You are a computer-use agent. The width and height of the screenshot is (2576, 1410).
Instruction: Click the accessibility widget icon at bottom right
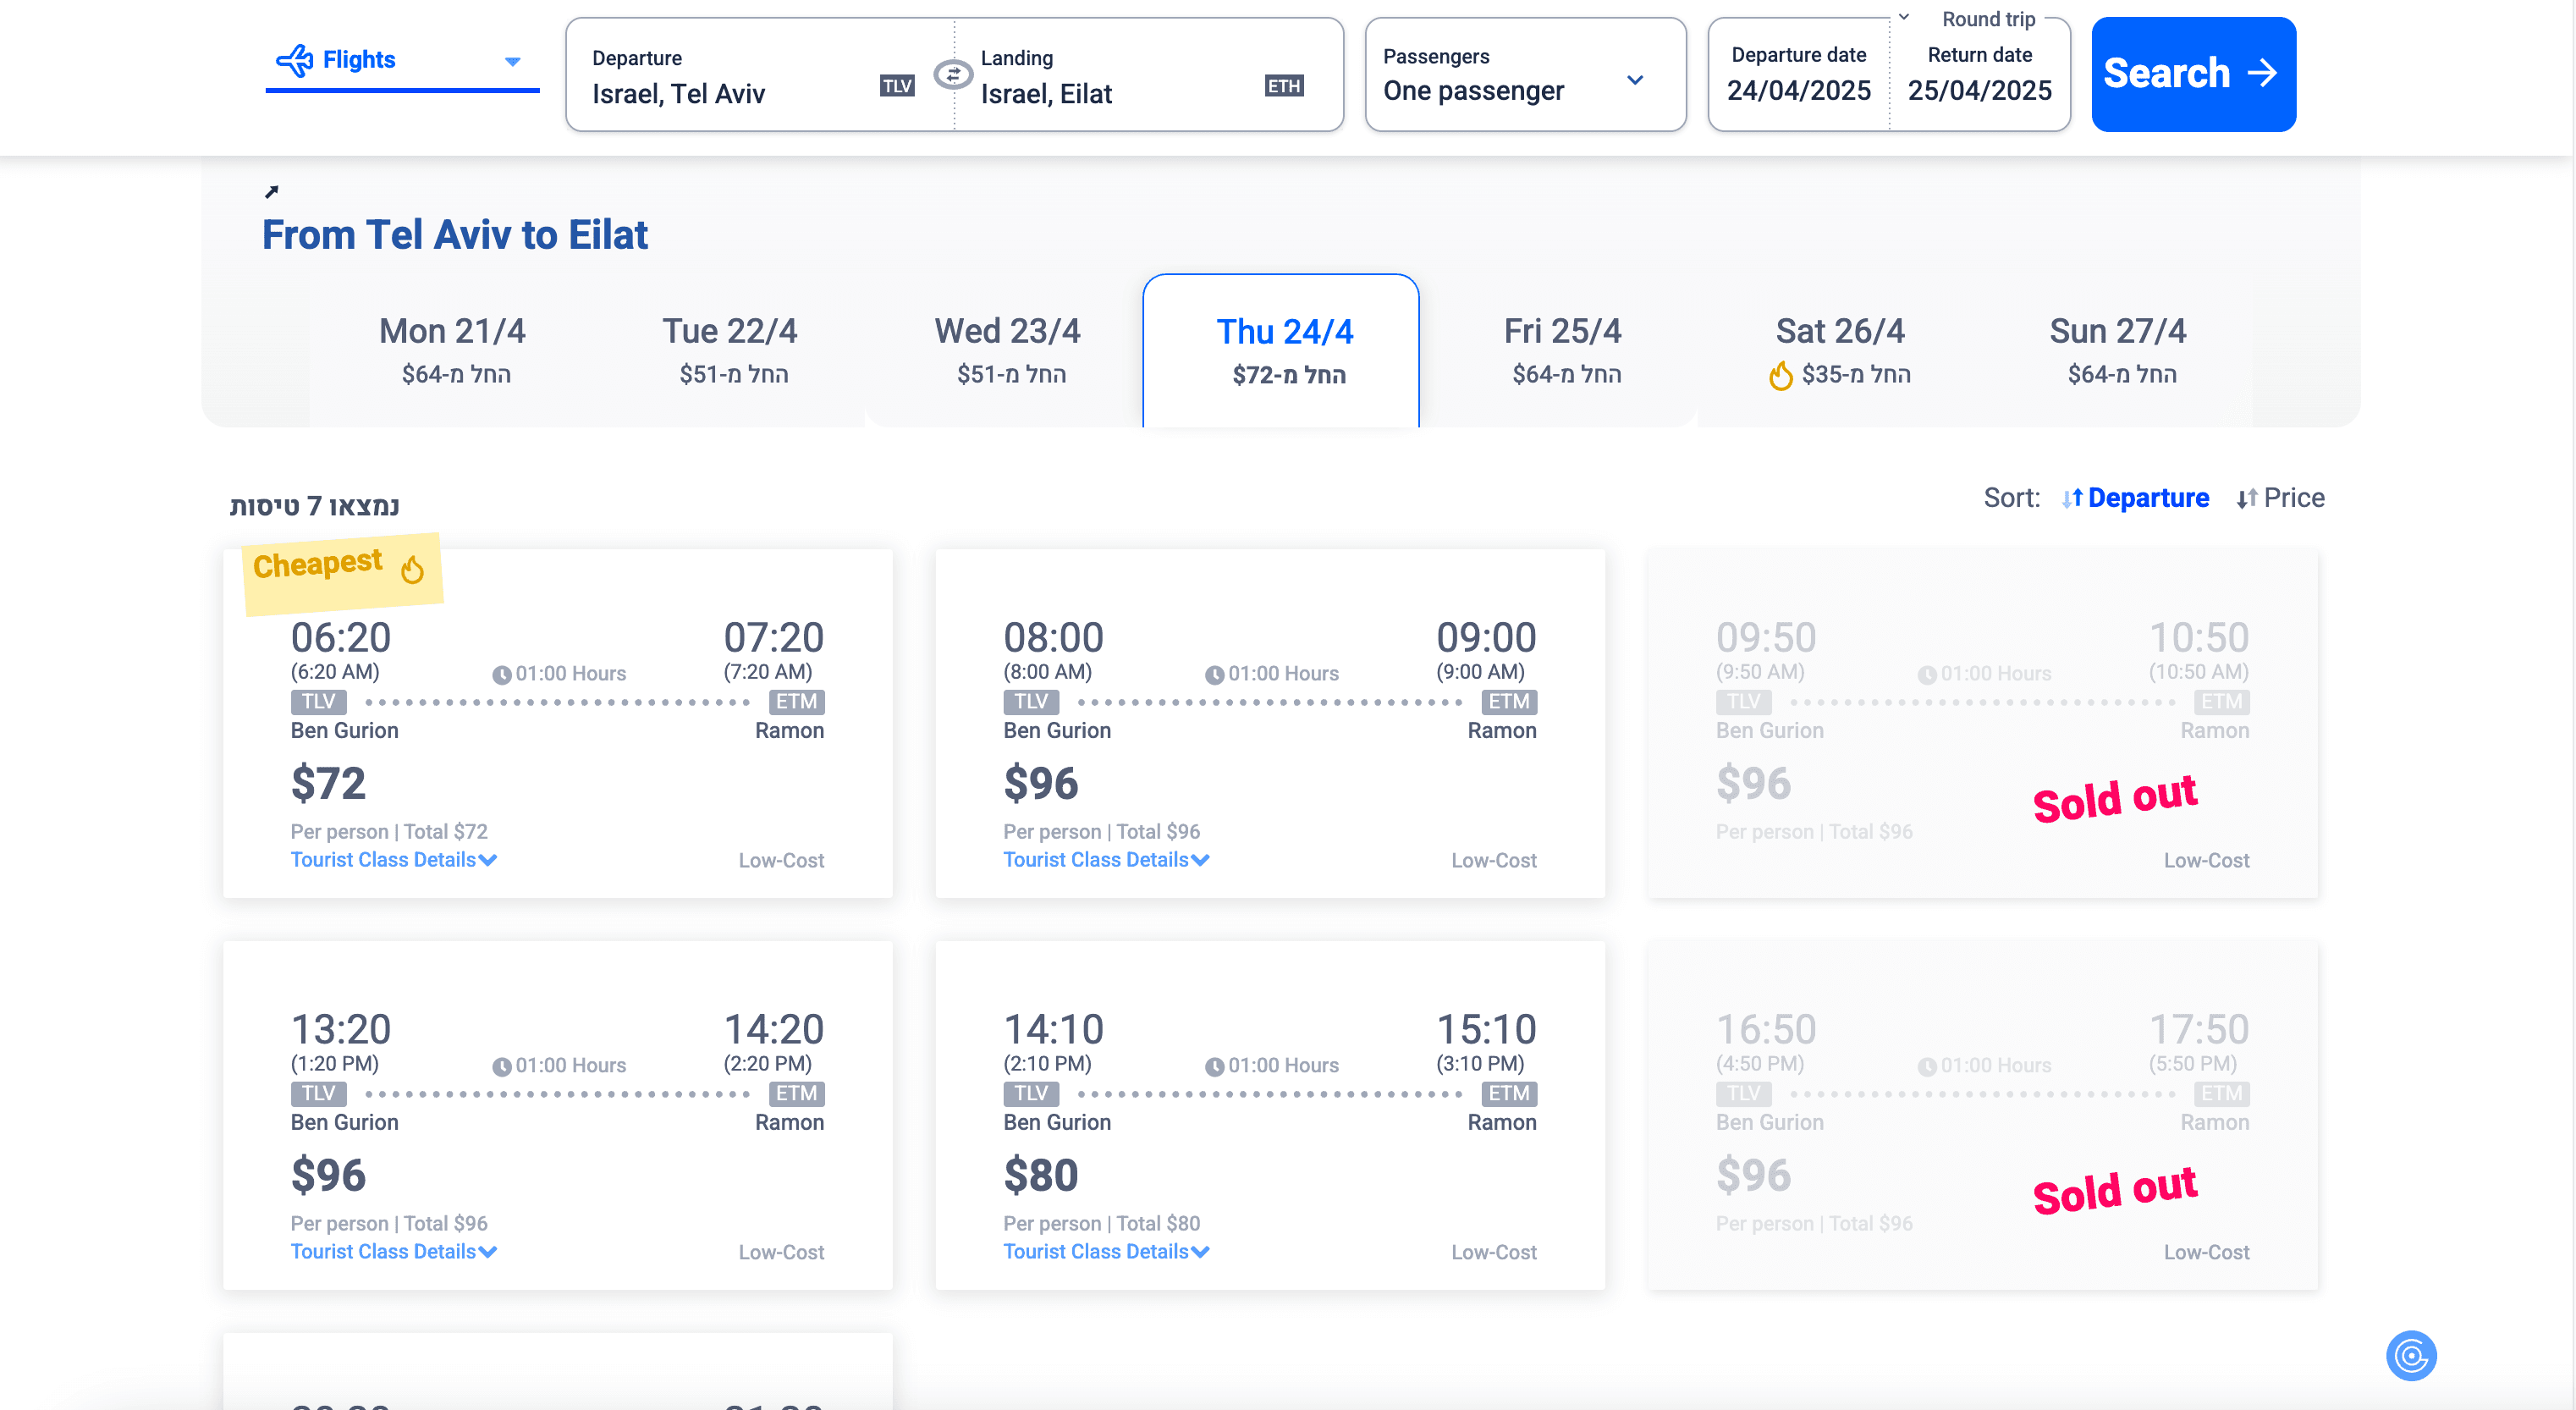click(2410, 1356)
